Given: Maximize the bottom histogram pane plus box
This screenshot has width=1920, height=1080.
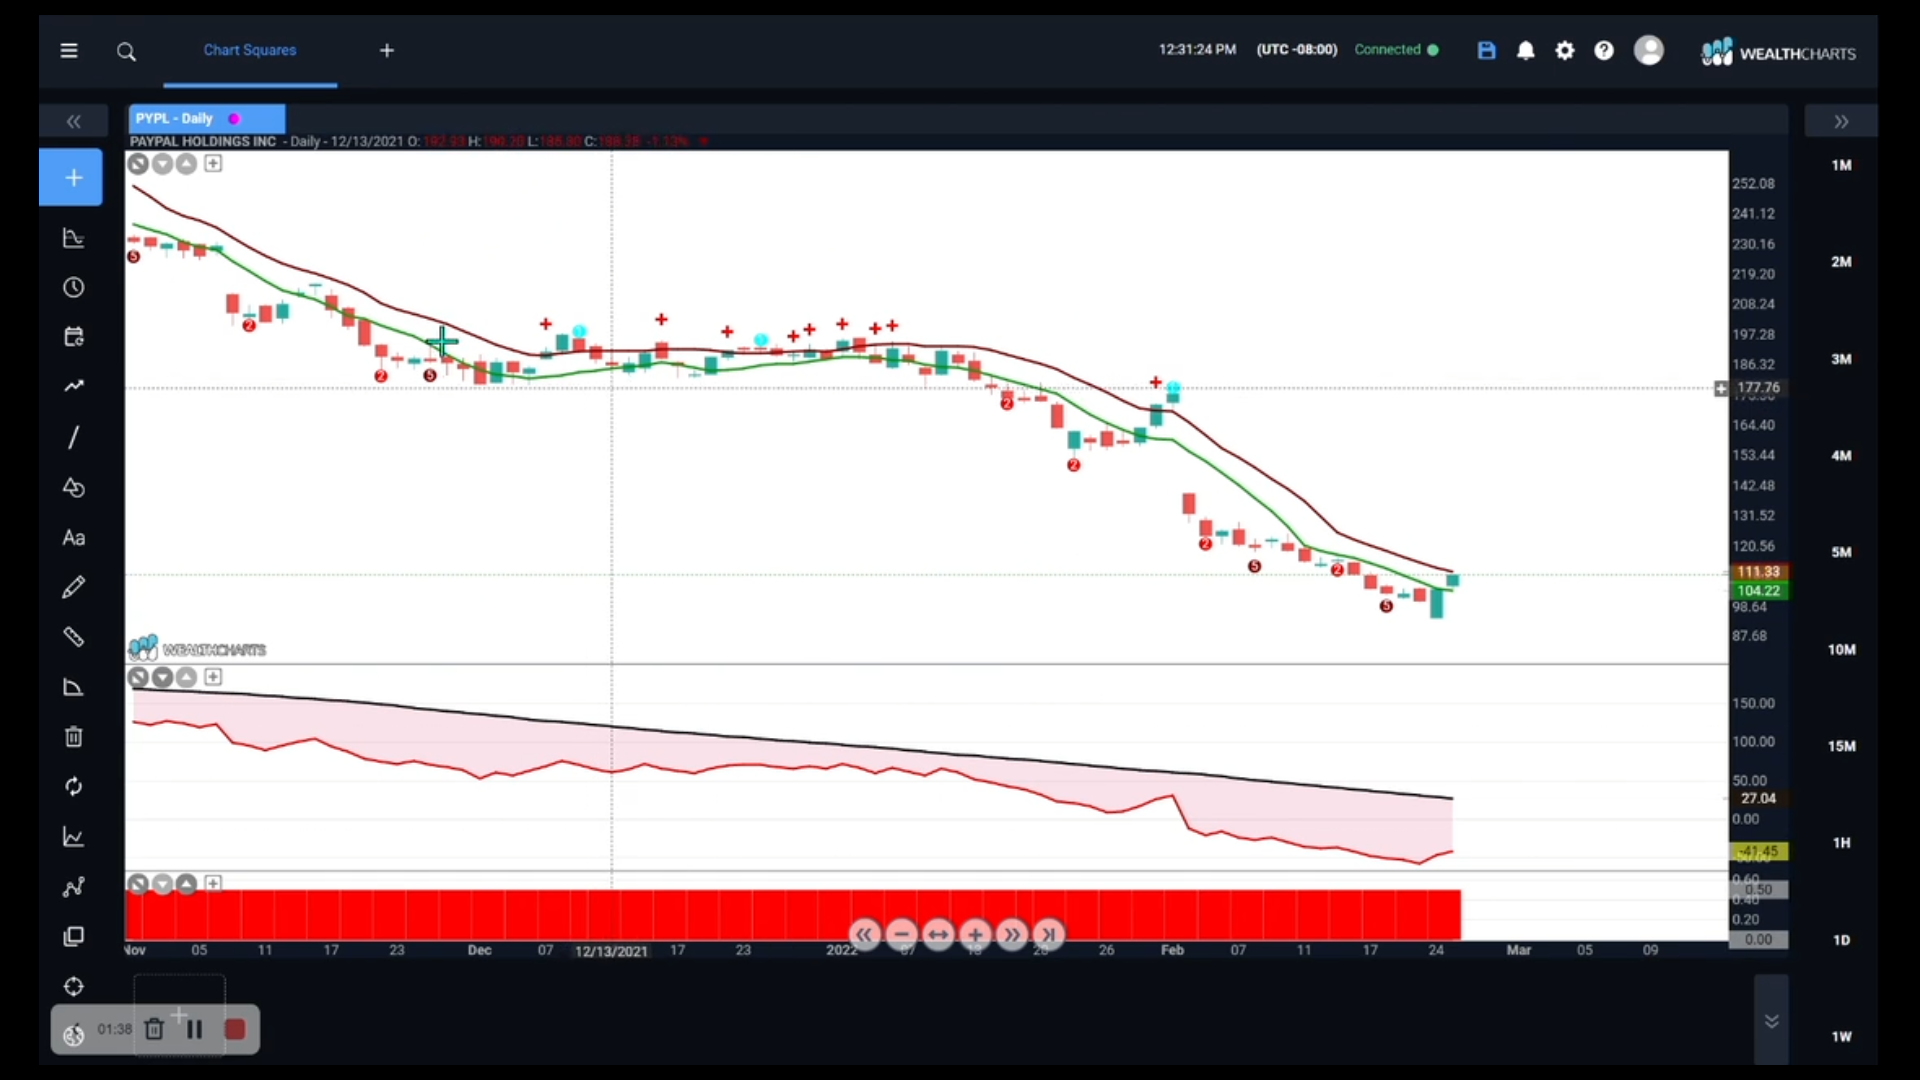Looking at the screenshot, I should click(x=213, y=884).
